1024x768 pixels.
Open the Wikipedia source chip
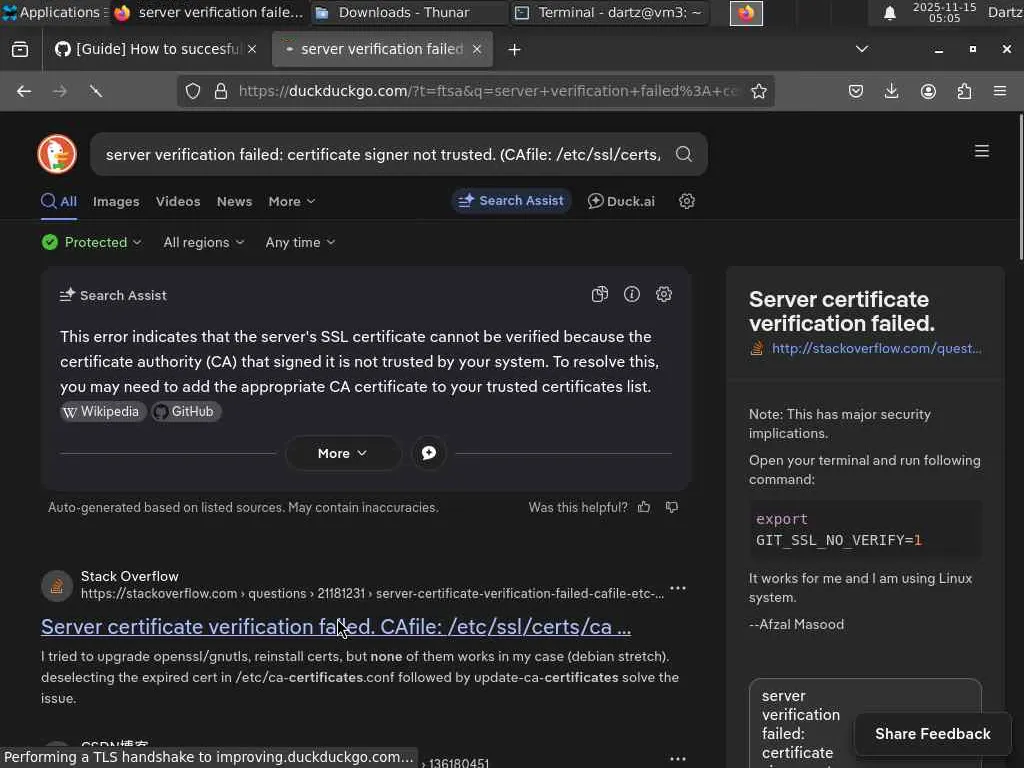[103, 411]
